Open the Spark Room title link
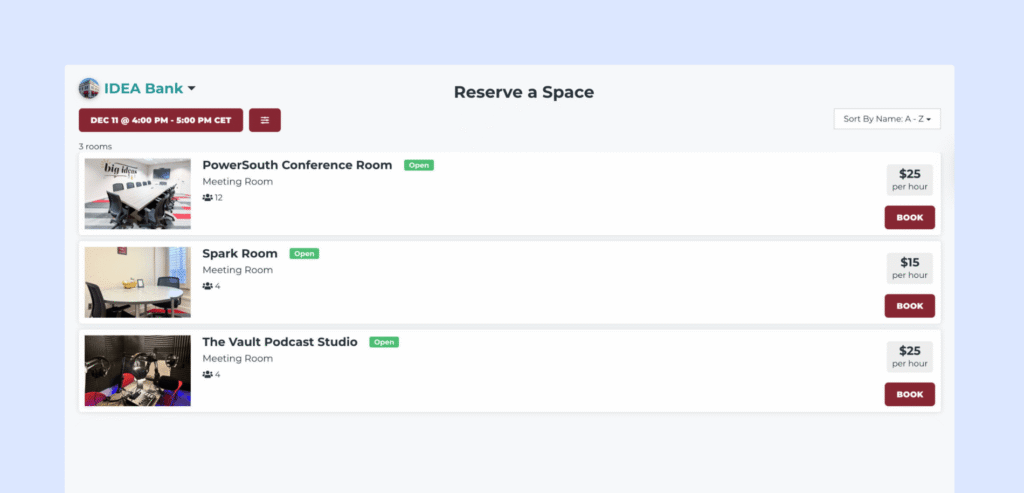 pos(240,253)
